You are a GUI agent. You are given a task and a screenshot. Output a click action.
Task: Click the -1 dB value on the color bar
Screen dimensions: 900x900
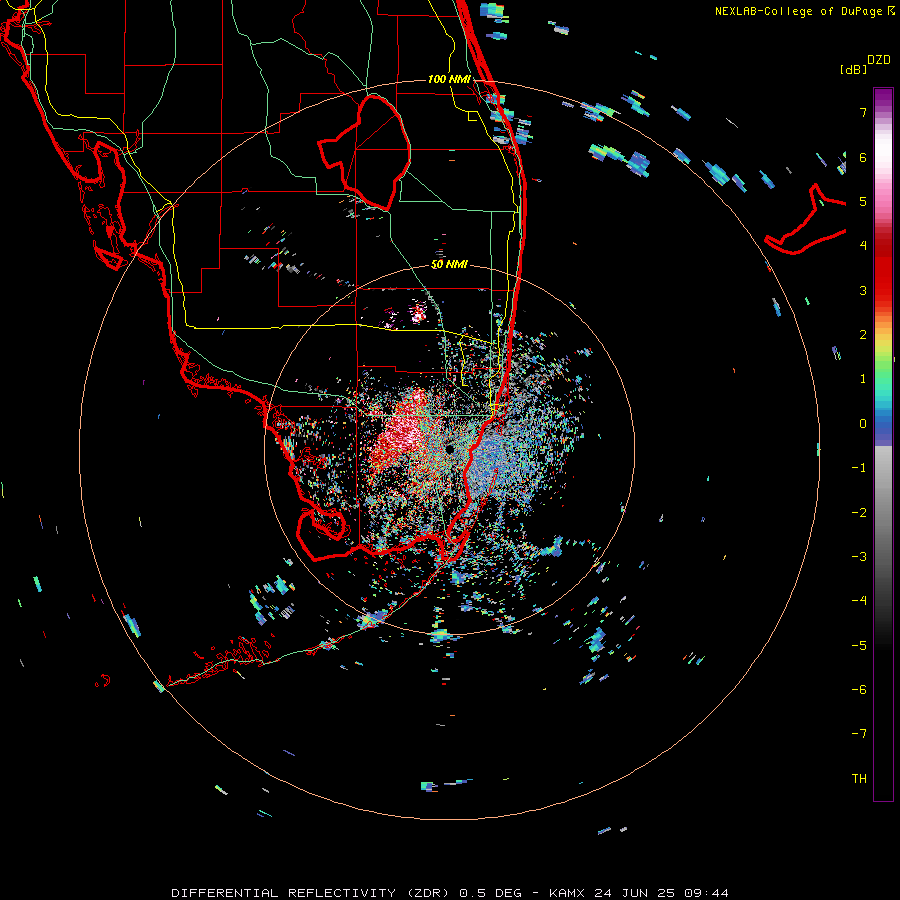pyautogui.click(x=859, y=468)
